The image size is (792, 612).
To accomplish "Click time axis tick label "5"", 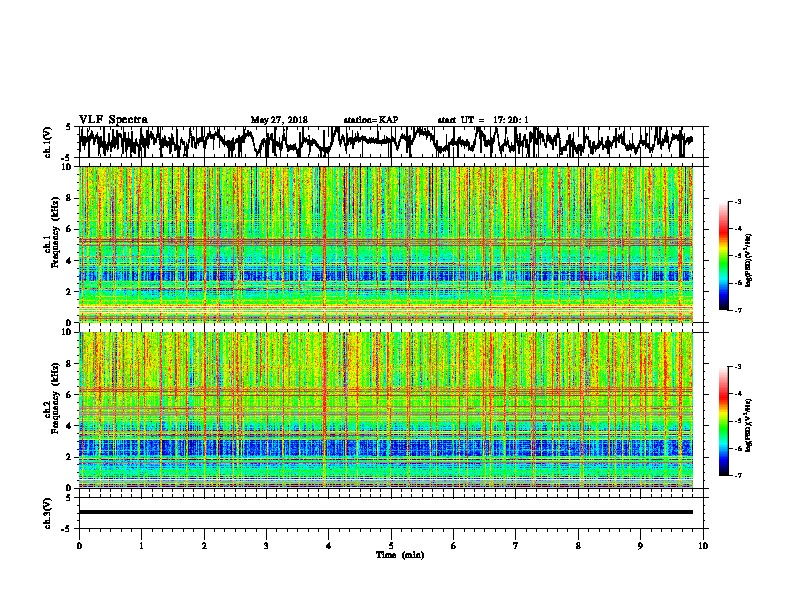I will click(x=391, y=546).
